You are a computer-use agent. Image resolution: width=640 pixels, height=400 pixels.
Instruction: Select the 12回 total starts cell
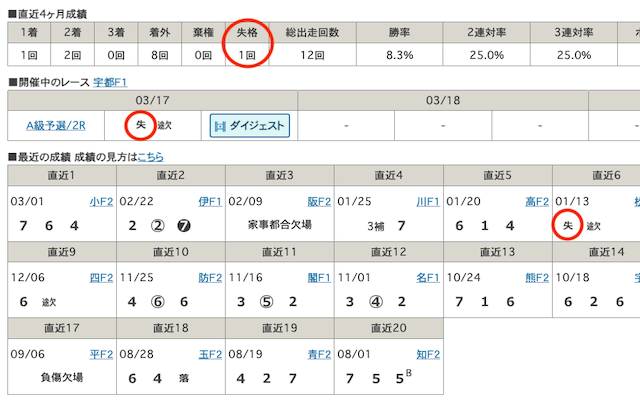313,54
